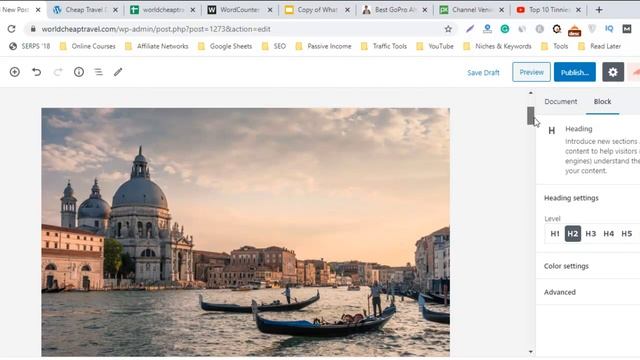Choose heading level H4
Viewport: 640px width, 360px height.
click(x=609, y=234)
